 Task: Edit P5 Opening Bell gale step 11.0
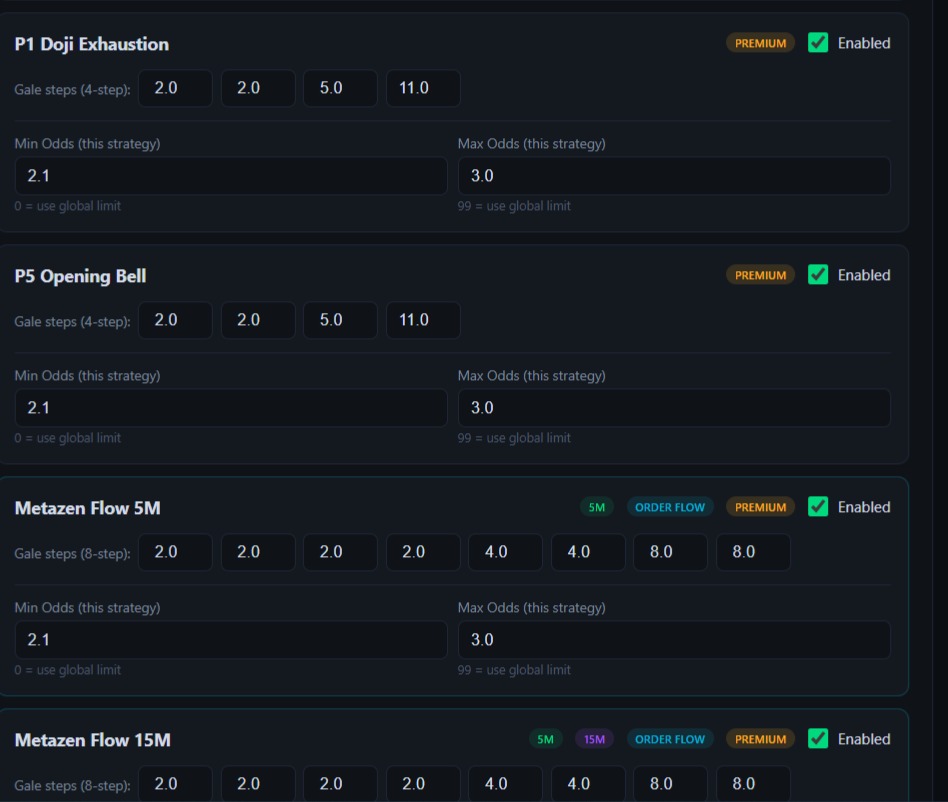(423, 320)
